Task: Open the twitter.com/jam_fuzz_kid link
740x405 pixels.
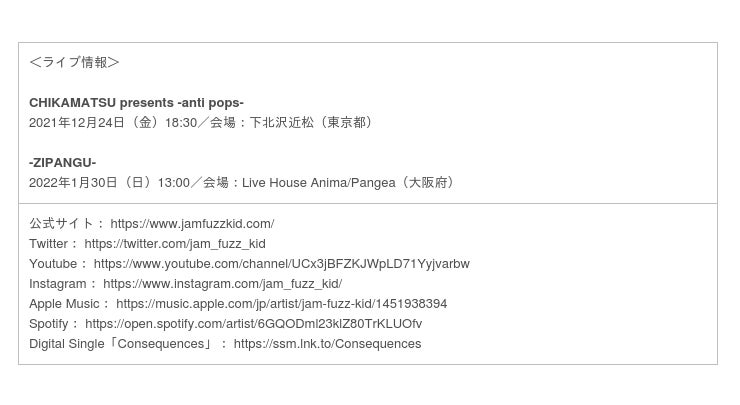Action: [175, 243]
